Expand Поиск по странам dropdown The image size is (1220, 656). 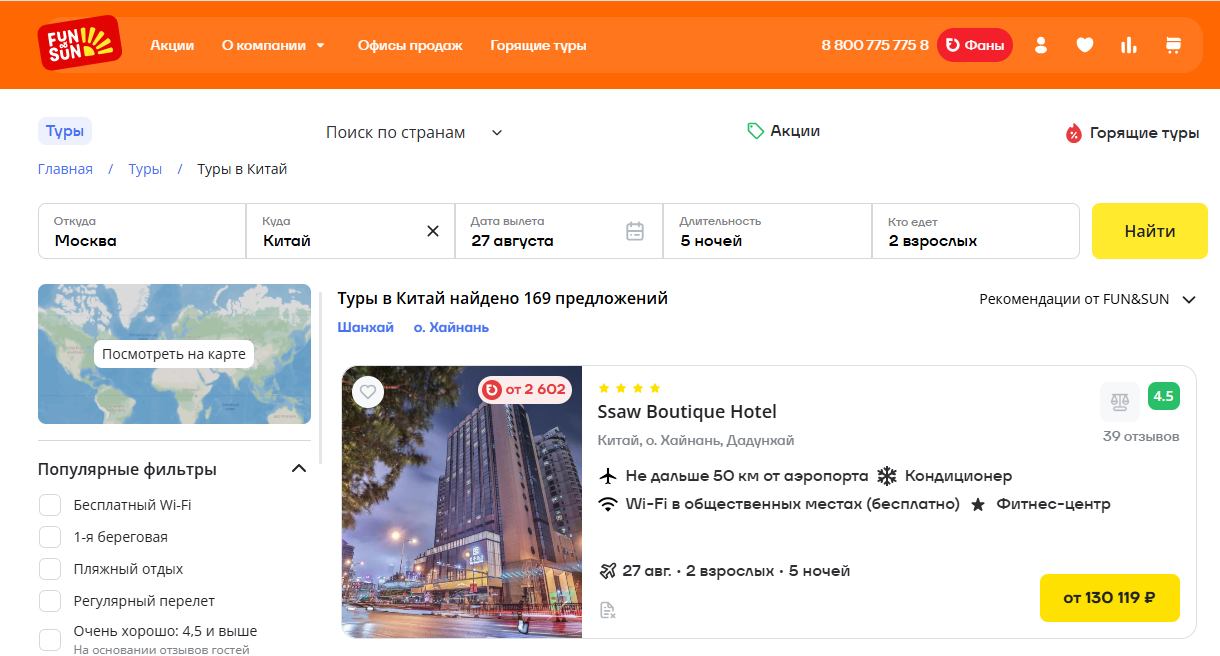click(x=414, y=132)
